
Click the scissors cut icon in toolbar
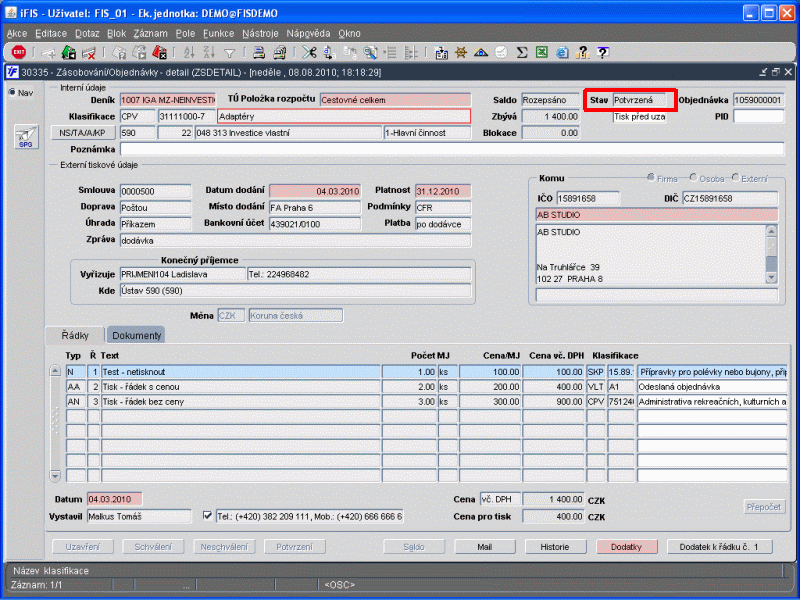(309, 52)
